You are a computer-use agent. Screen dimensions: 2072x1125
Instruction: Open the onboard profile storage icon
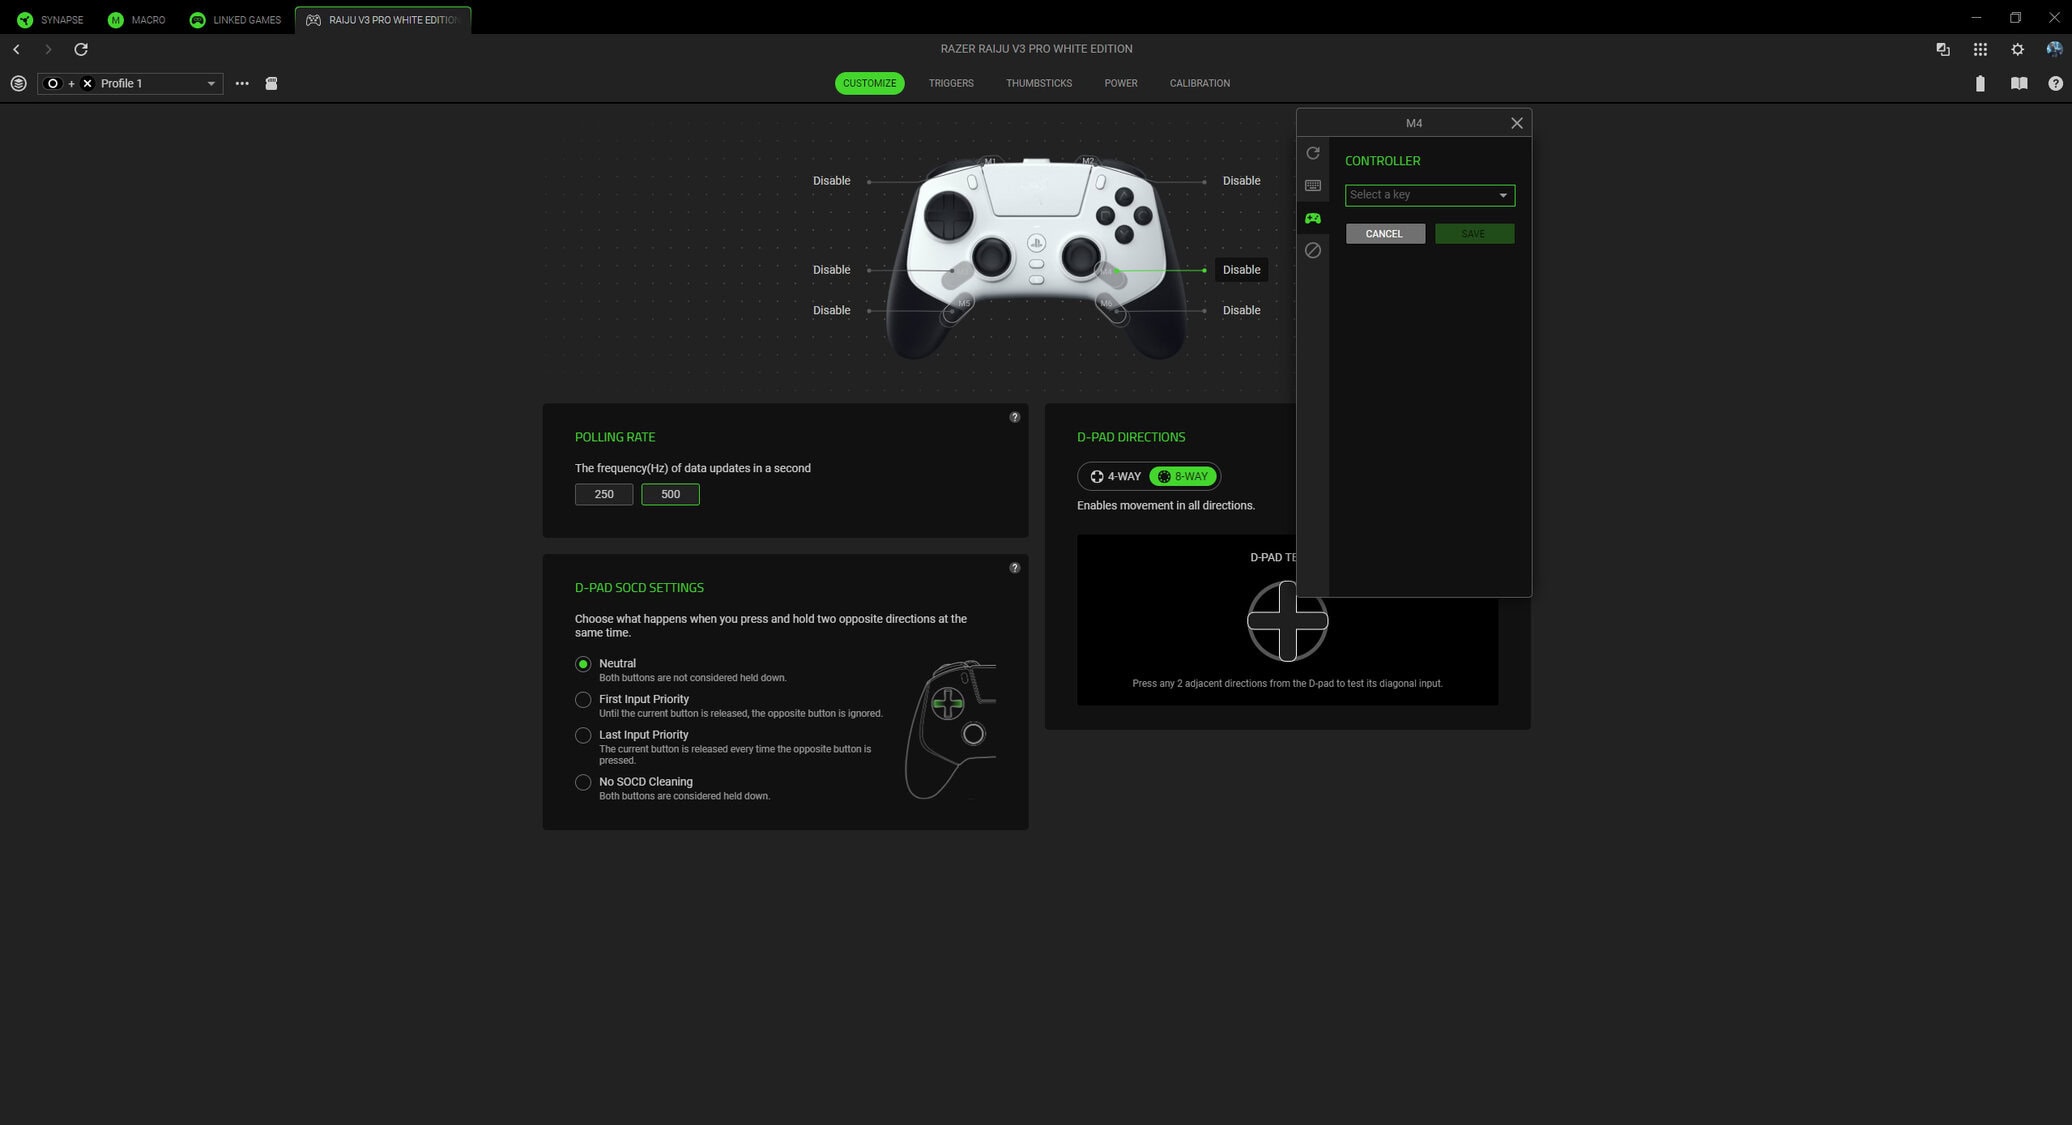tap(271, 84)
